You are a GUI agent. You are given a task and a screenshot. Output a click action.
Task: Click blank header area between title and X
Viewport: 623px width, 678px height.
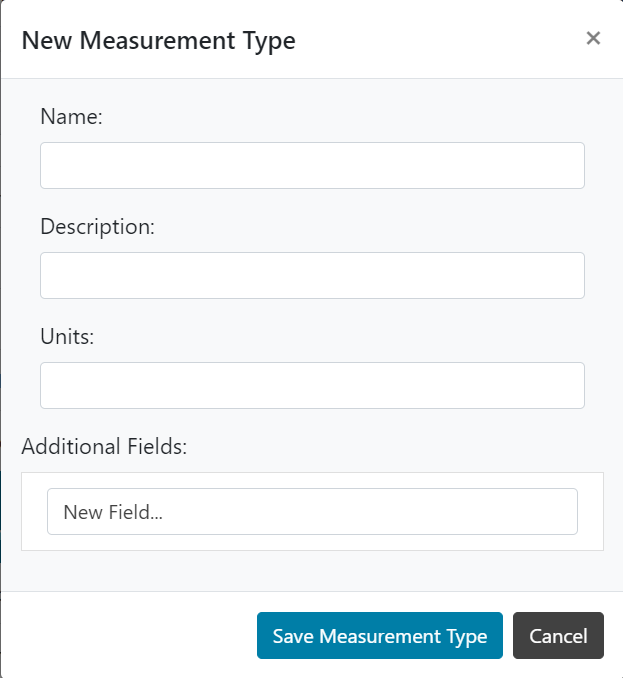point(440,40)
